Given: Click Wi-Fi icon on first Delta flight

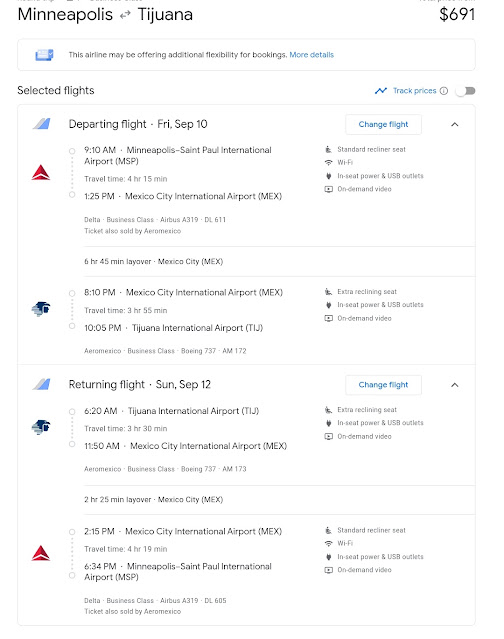Looking at the screenshot, I should [x=328, y=163].
